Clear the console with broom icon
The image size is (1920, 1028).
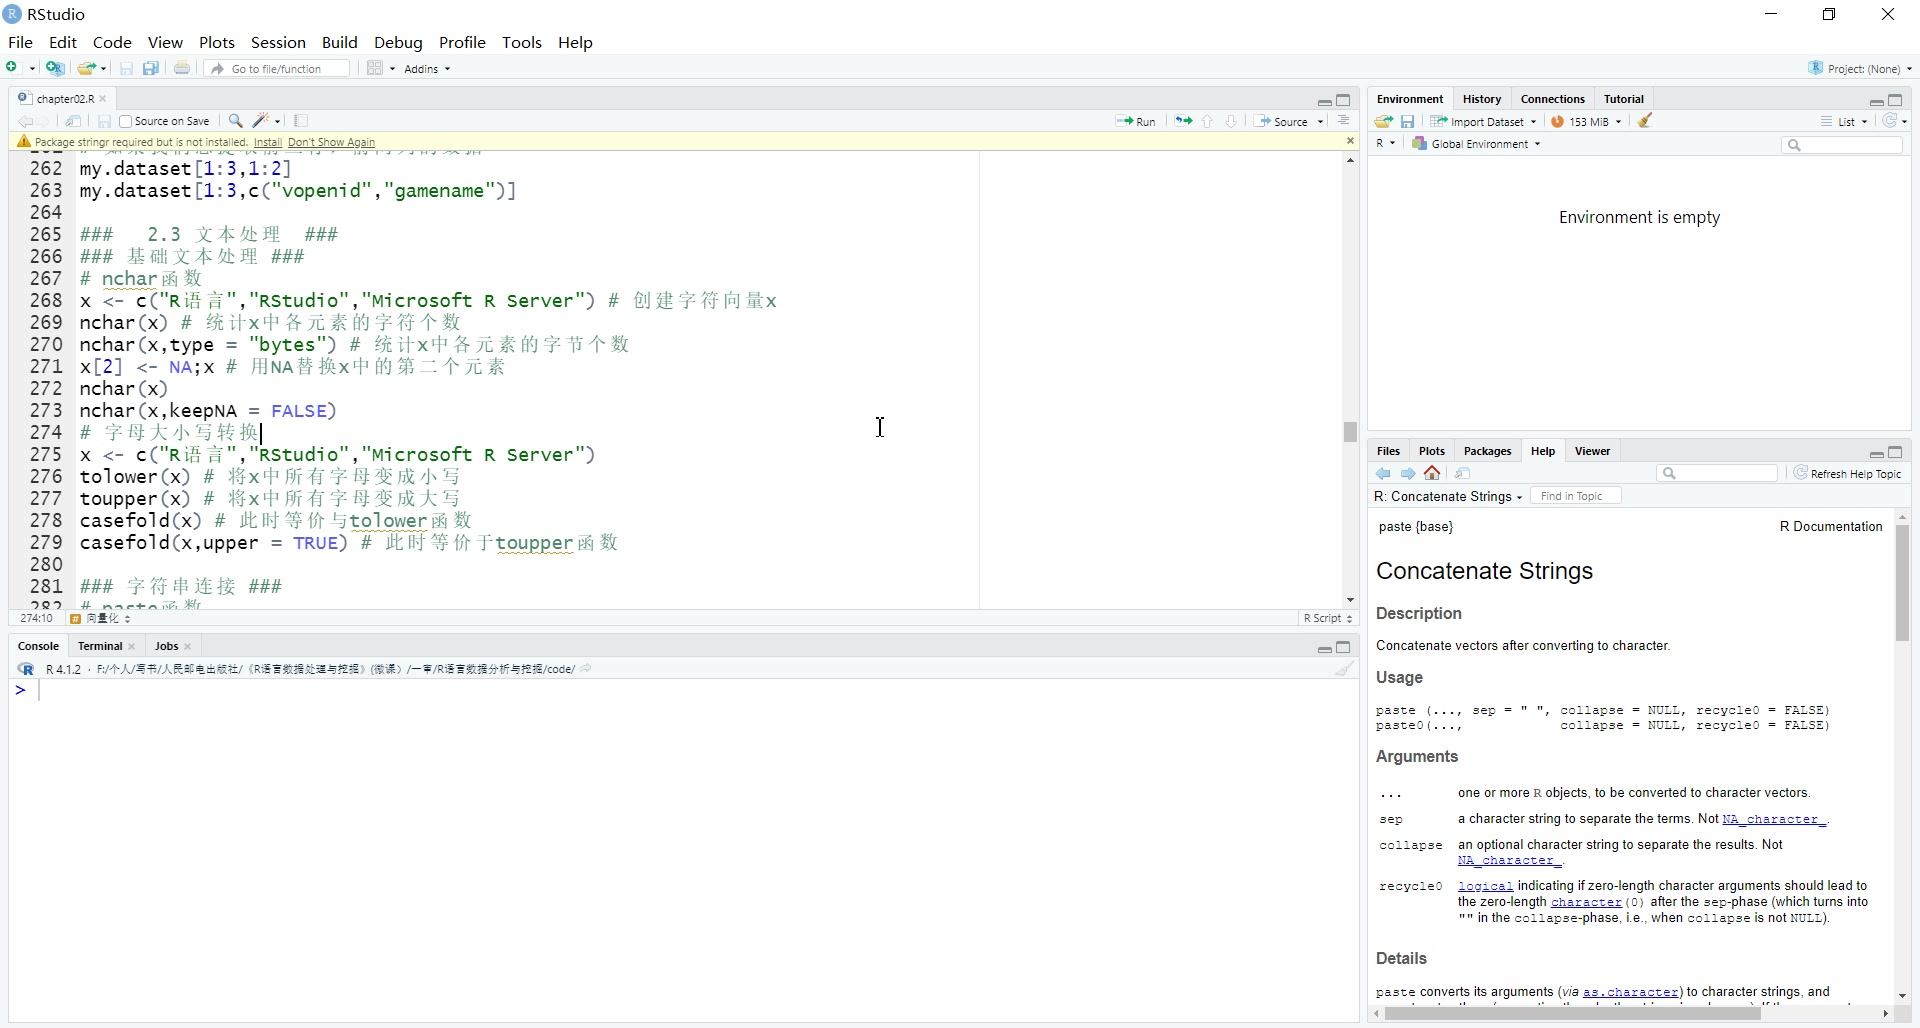point(1344,669)
